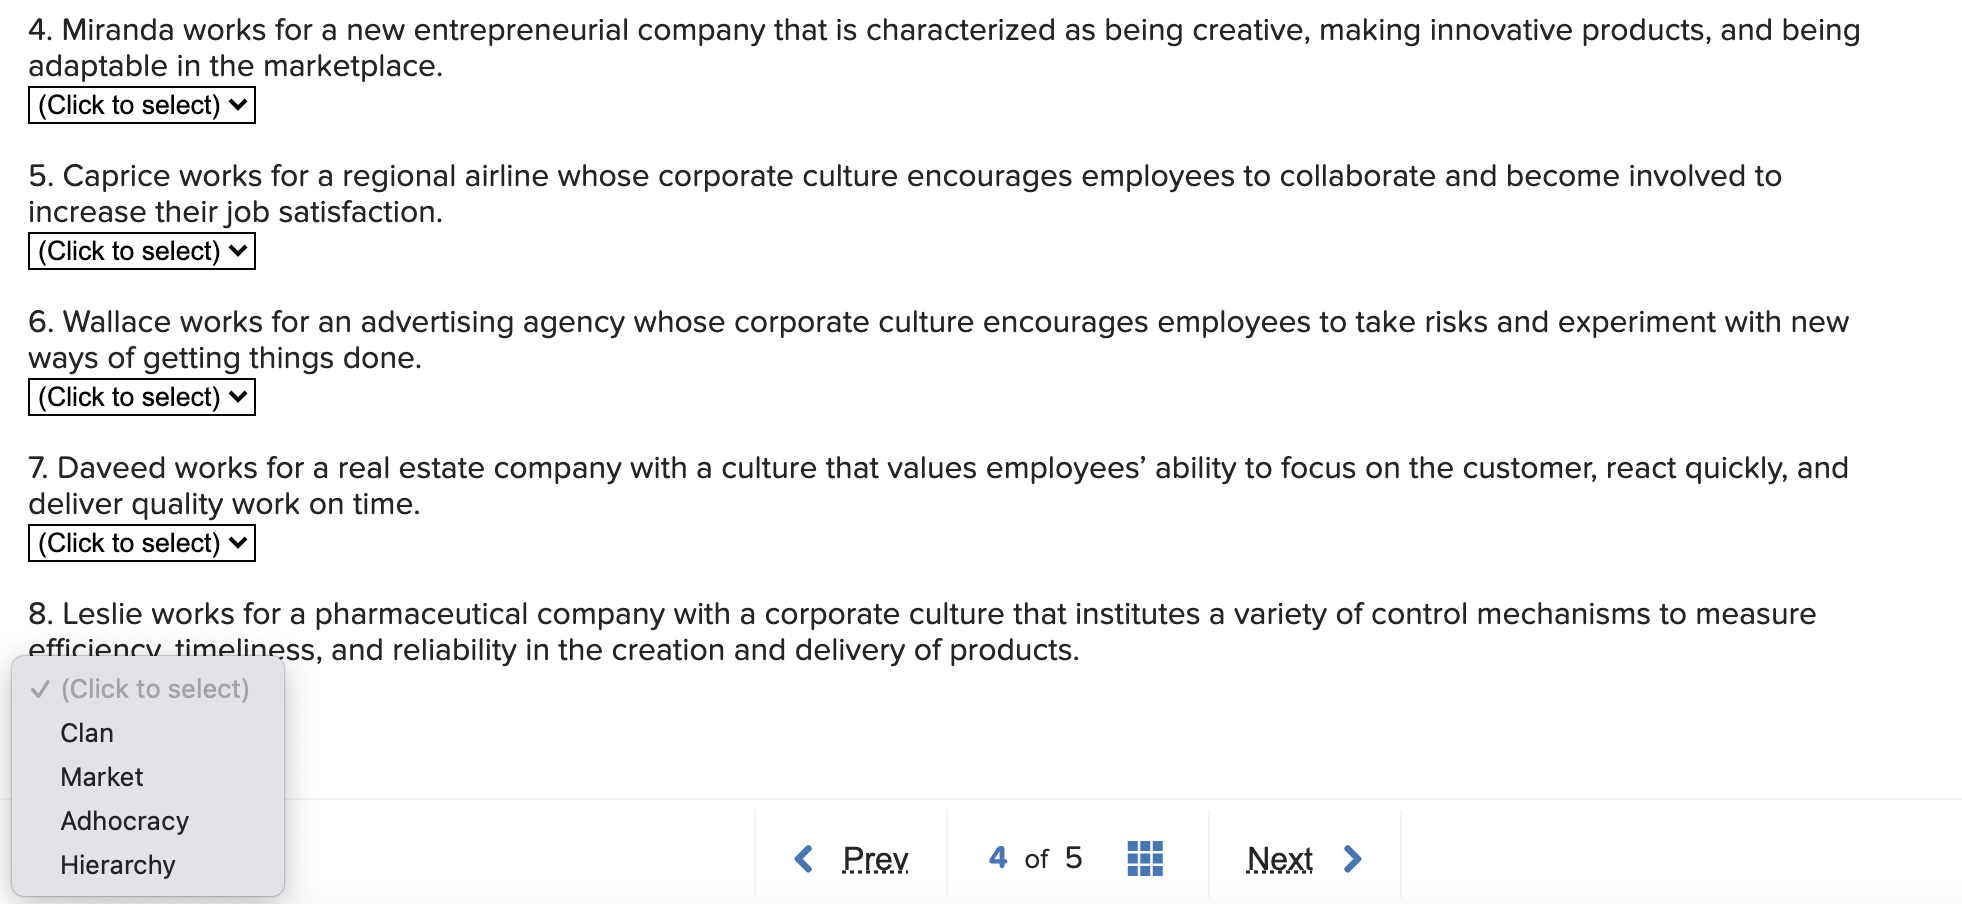Click the grid page navigator icon
This screenshot has height=904, width=1962.
pyautogui.click(x=1147, y=857)
